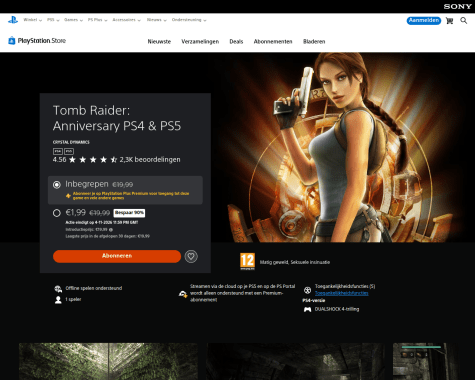Click the accessibility features icon
The height and width of the screenshot is (380, 475).
click(307, 290)
